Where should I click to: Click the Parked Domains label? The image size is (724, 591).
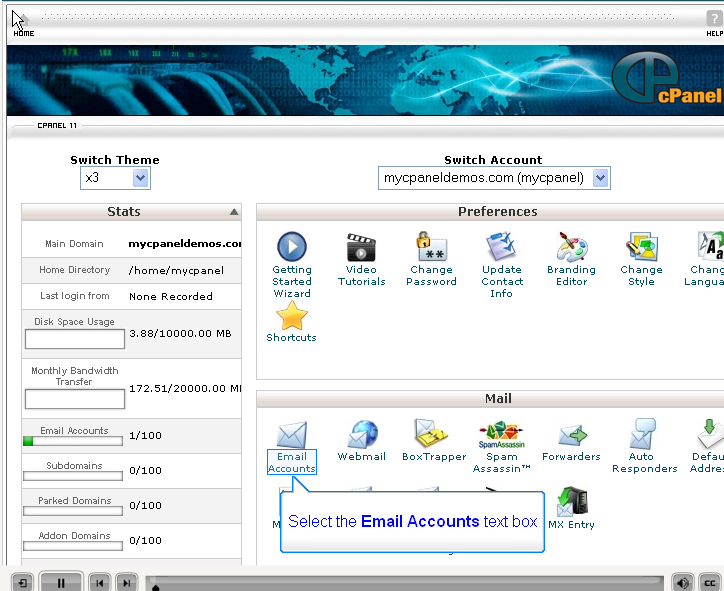[x=75, y=501]
